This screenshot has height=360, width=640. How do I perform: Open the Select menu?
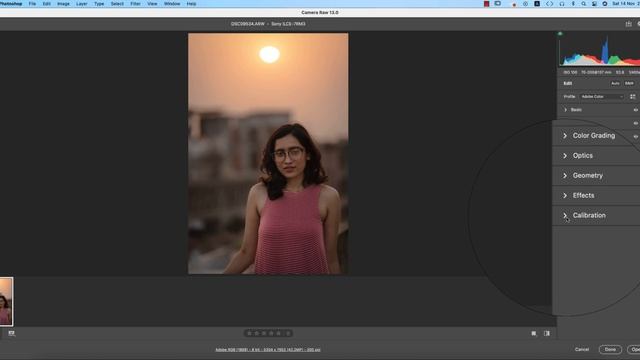117,4
